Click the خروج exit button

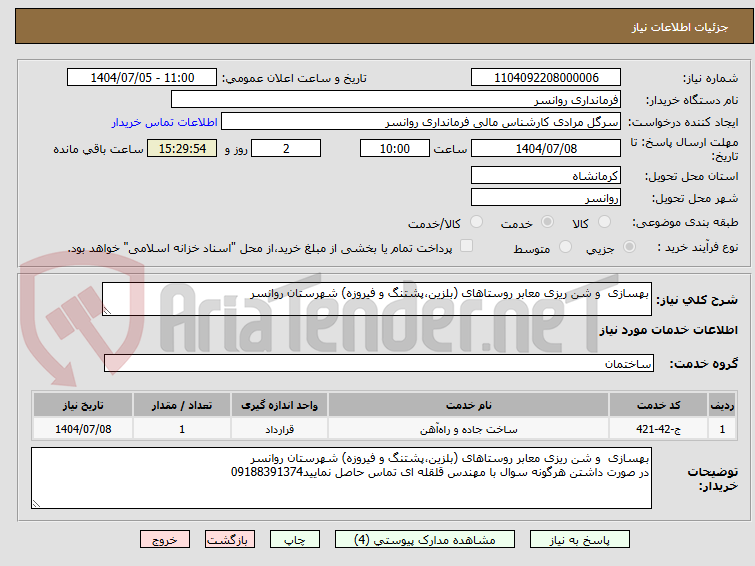tap(165, 540)
